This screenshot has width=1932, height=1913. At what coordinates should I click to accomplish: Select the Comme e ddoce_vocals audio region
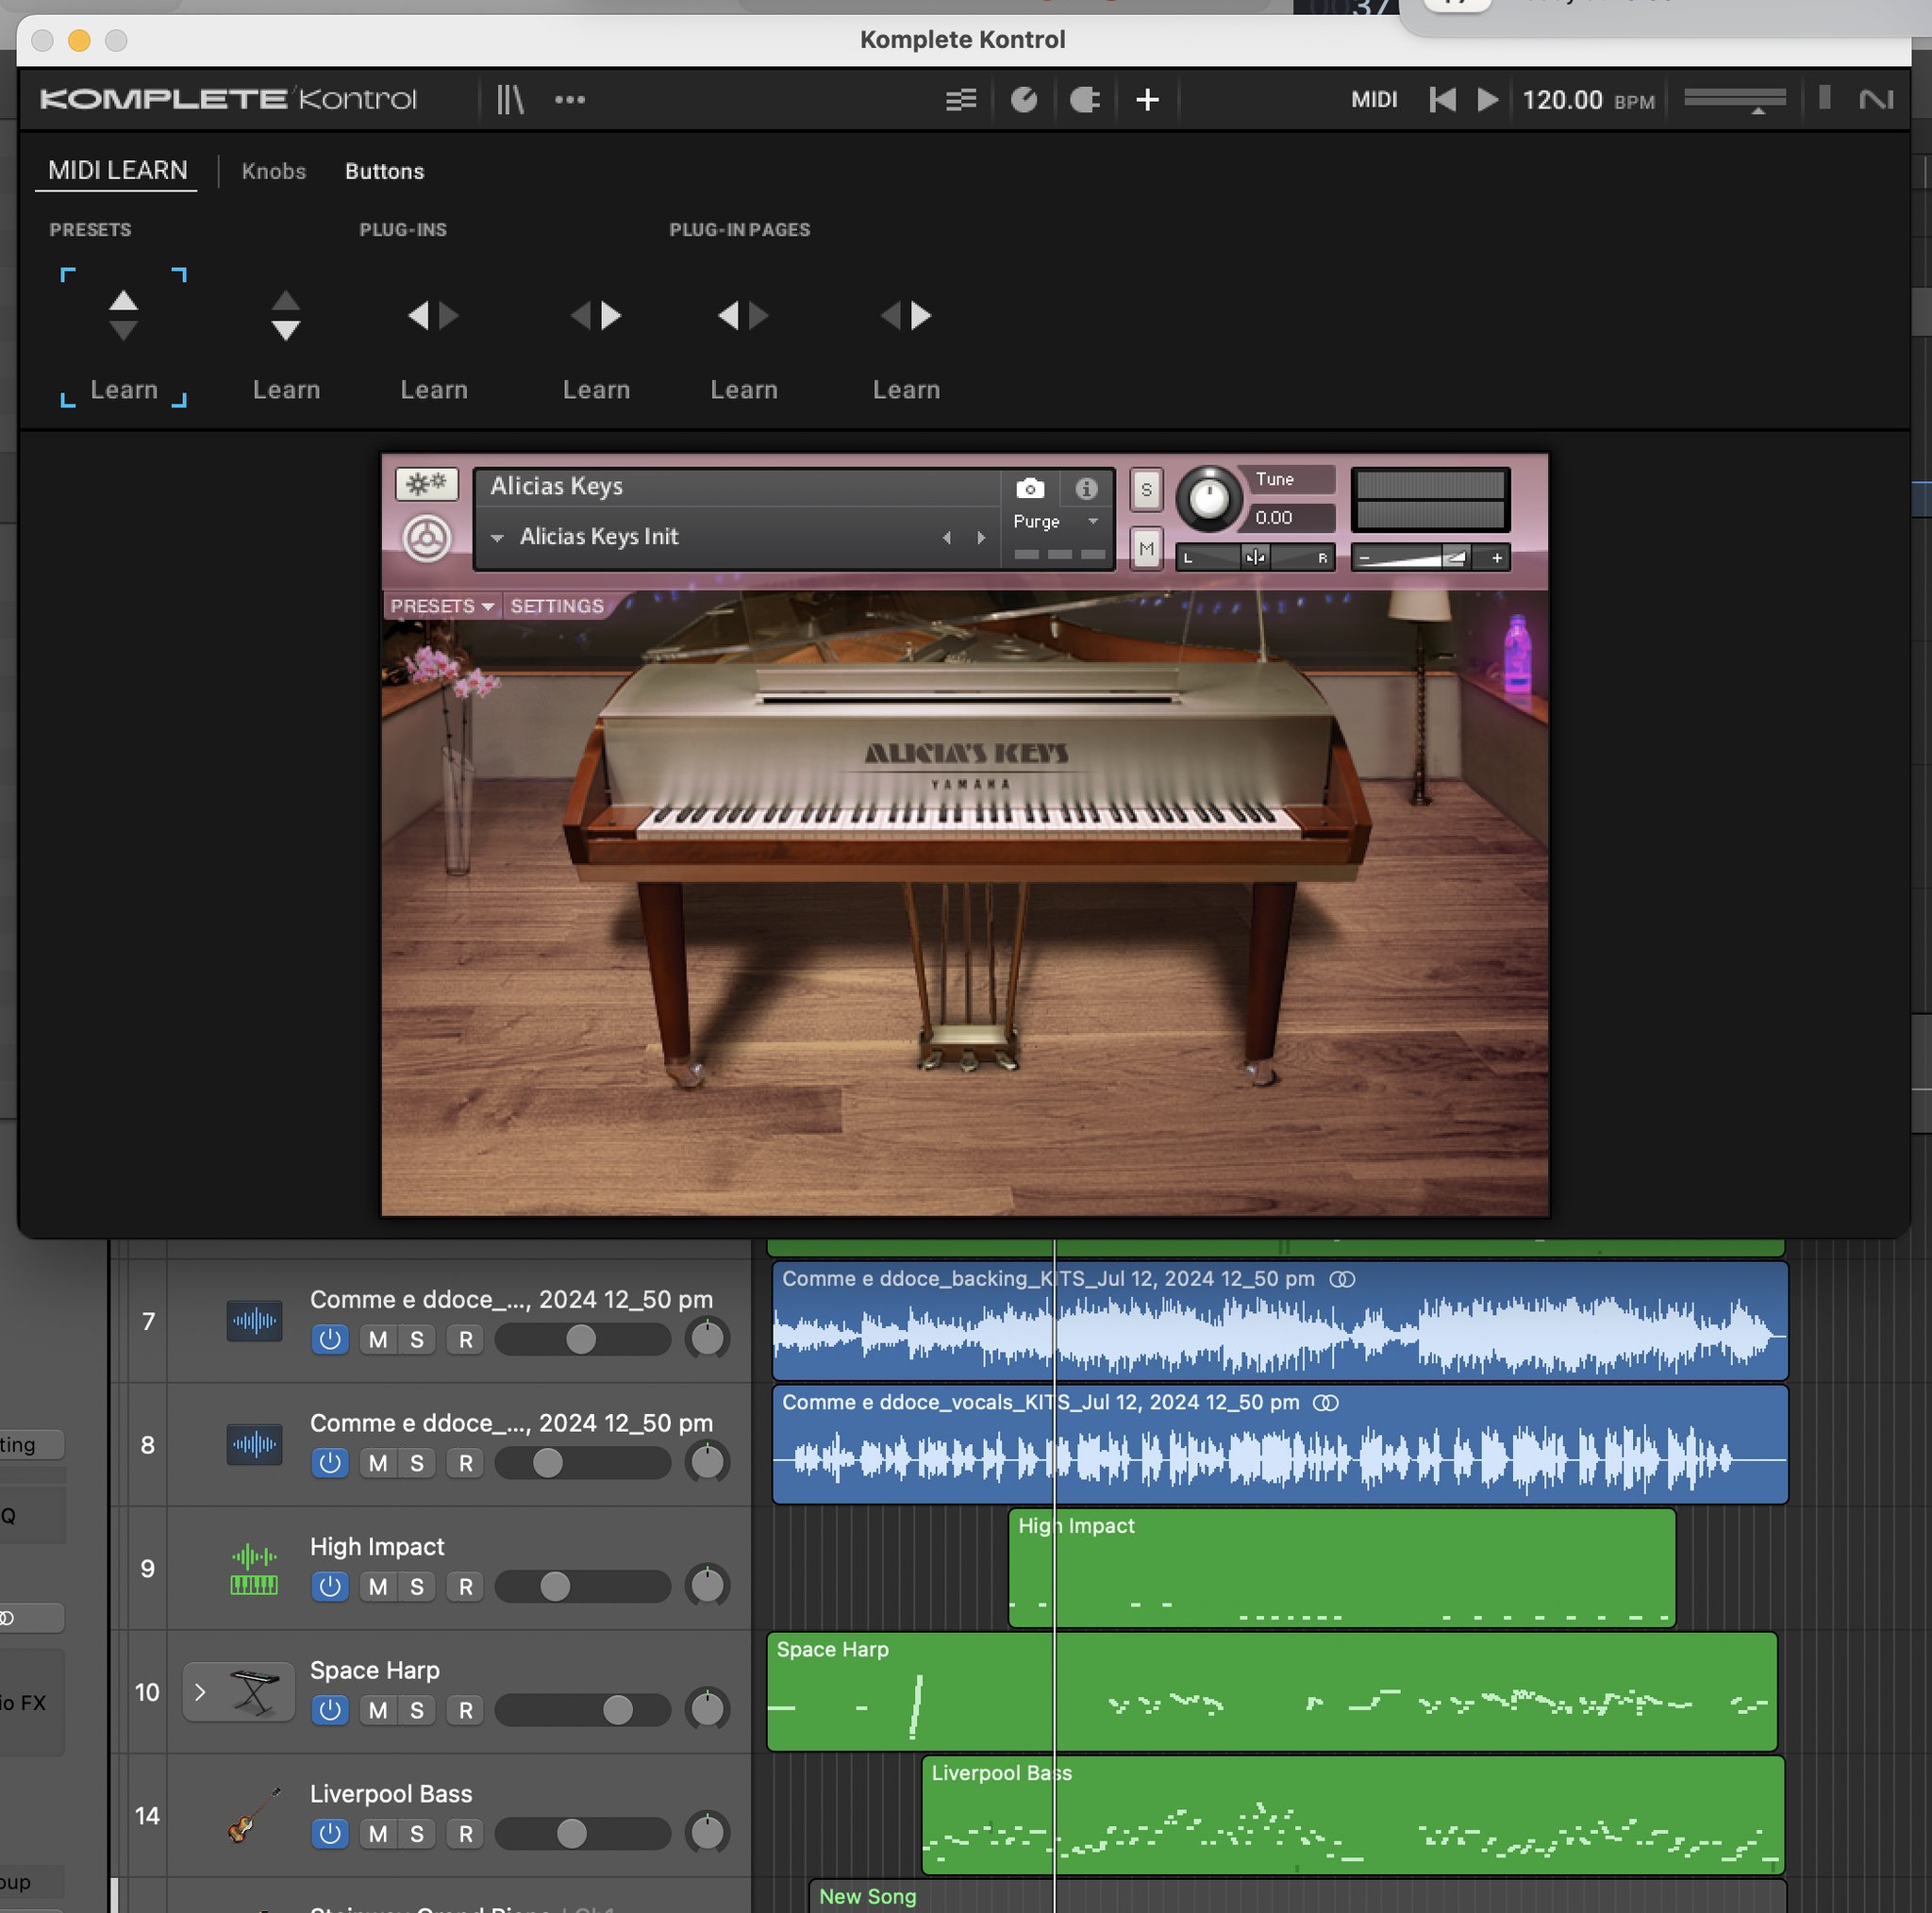[1280, 1444]
